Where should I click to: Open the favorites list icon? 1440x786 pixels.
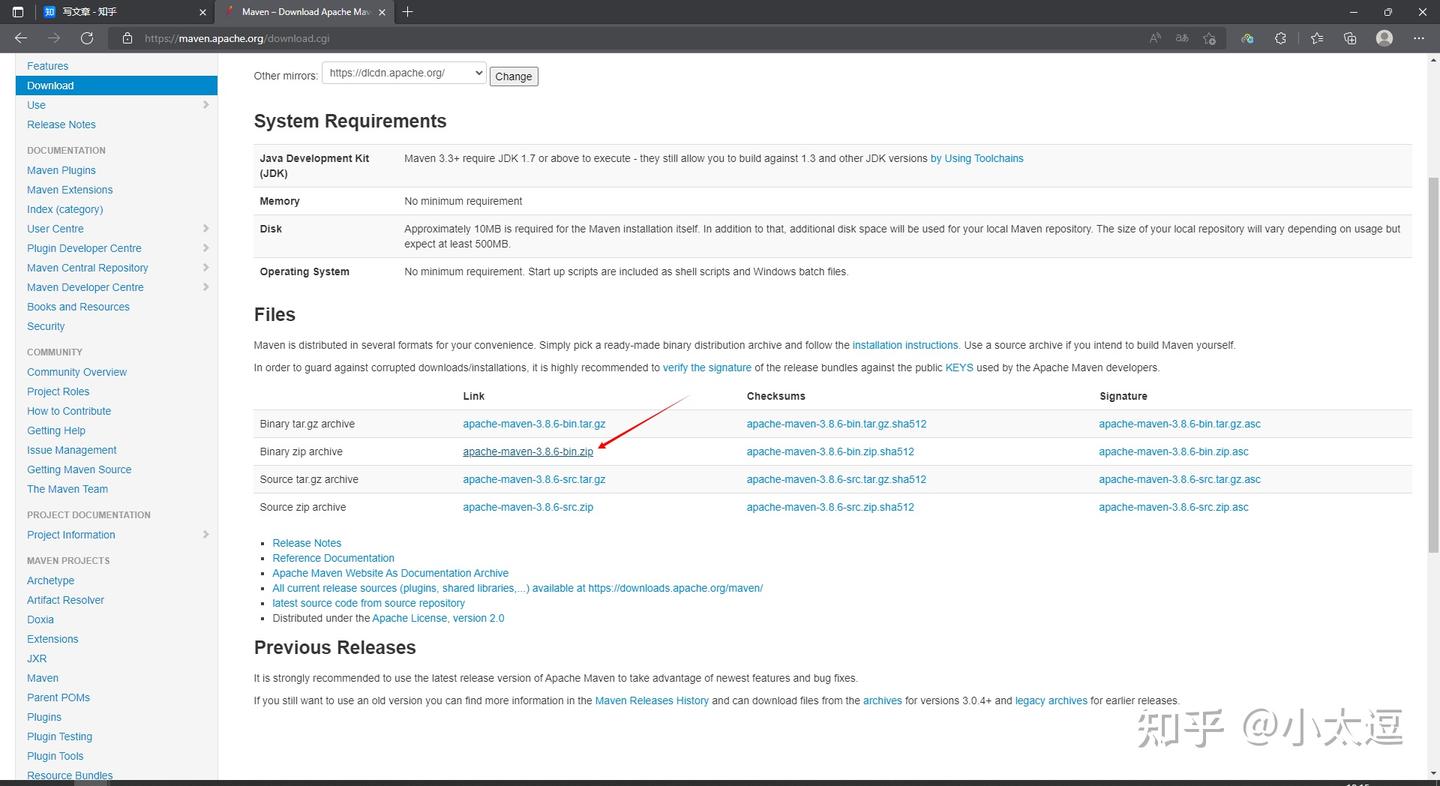pyautogui.click(x=1316, y=38)
